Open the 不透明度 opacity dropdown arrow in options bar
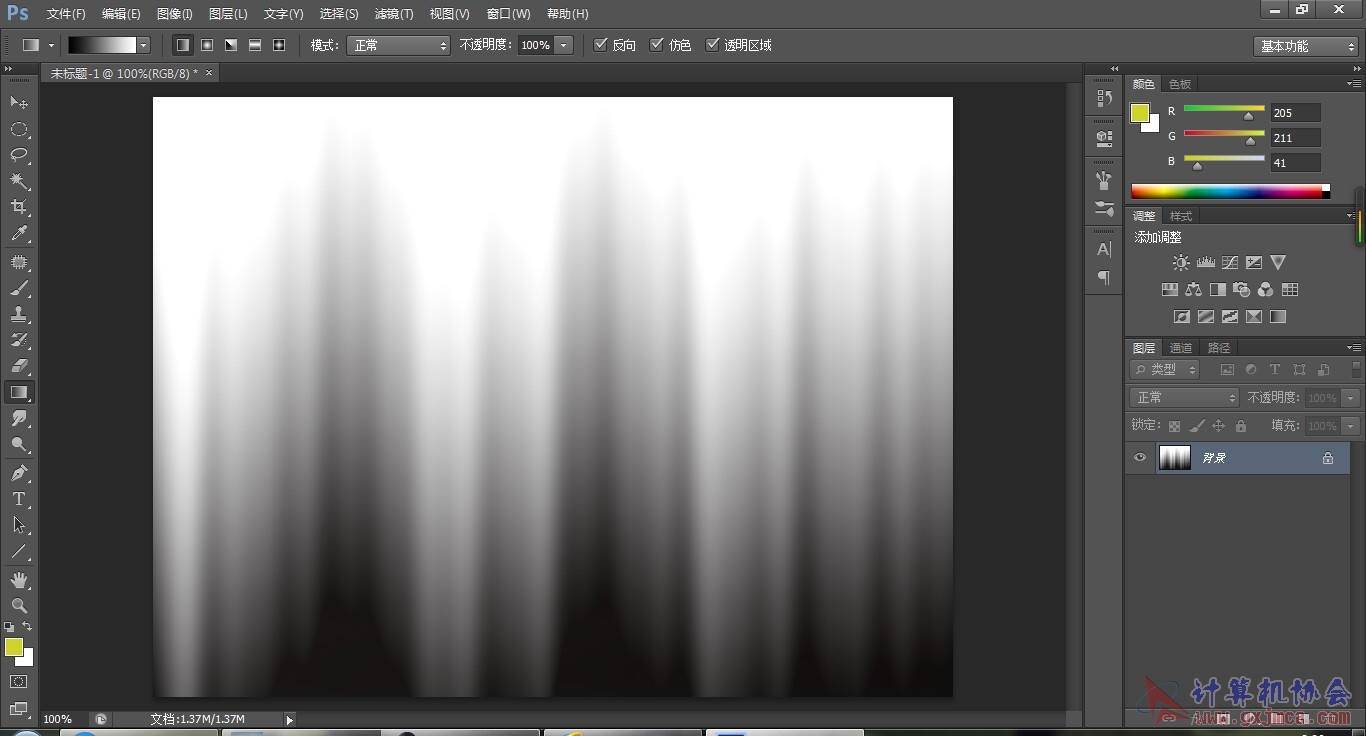Viewport: 1366px width, 736px height. [x=564, y=45]
